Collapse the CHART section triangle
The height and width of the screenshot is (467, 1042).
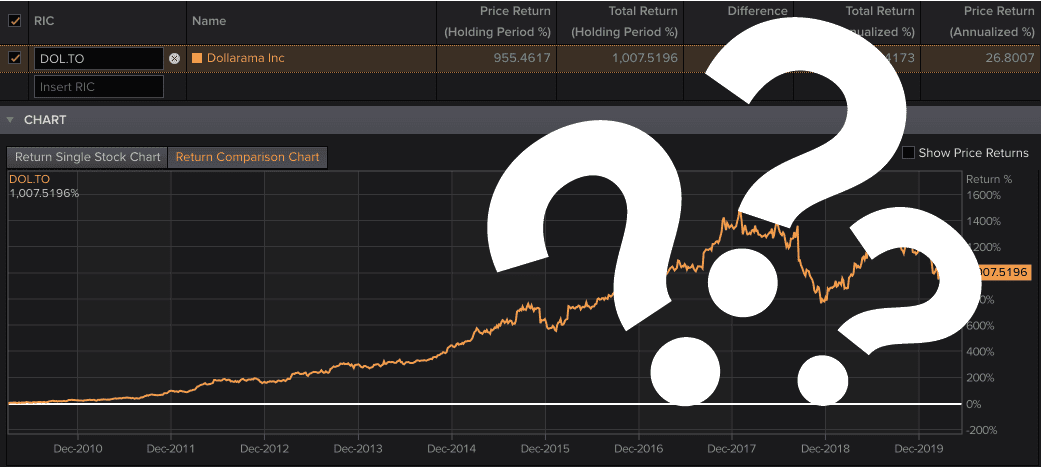pos(10,120)
